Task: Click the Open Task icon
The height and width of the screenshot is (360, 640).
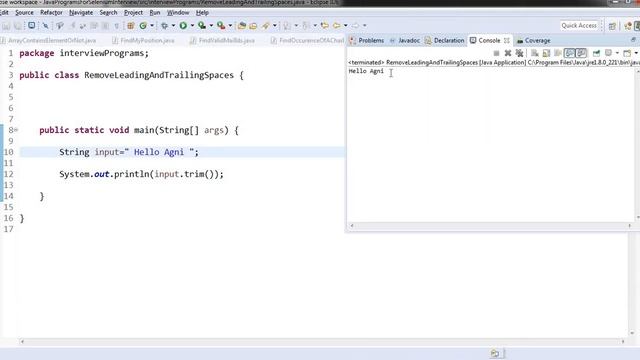Action: coord(253,26)
